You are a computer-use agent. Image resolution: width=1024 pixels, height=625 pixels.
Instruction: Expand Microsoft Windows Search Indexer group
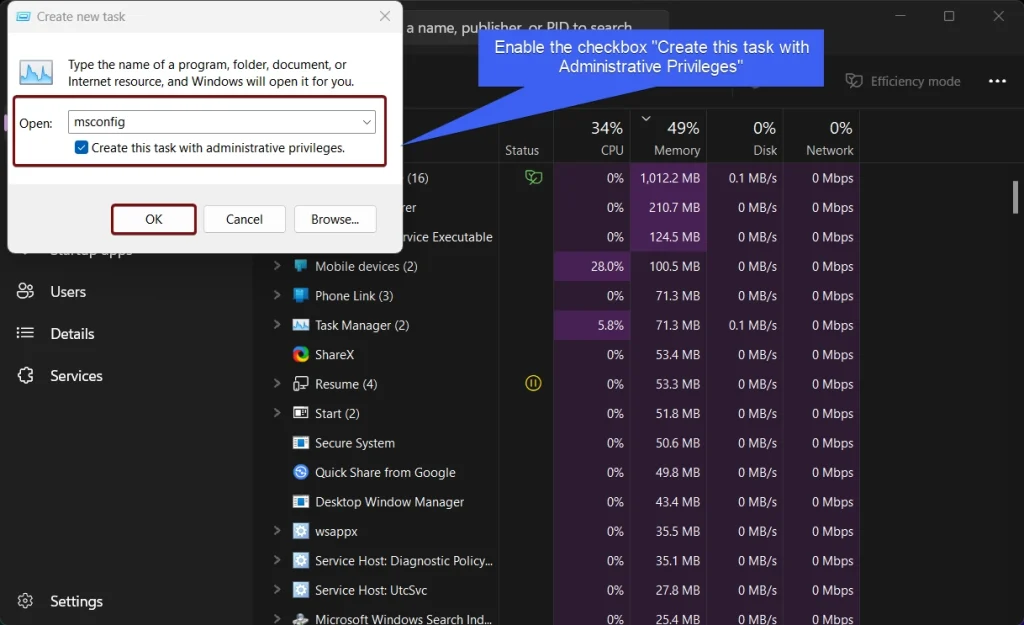click(277, 618)
